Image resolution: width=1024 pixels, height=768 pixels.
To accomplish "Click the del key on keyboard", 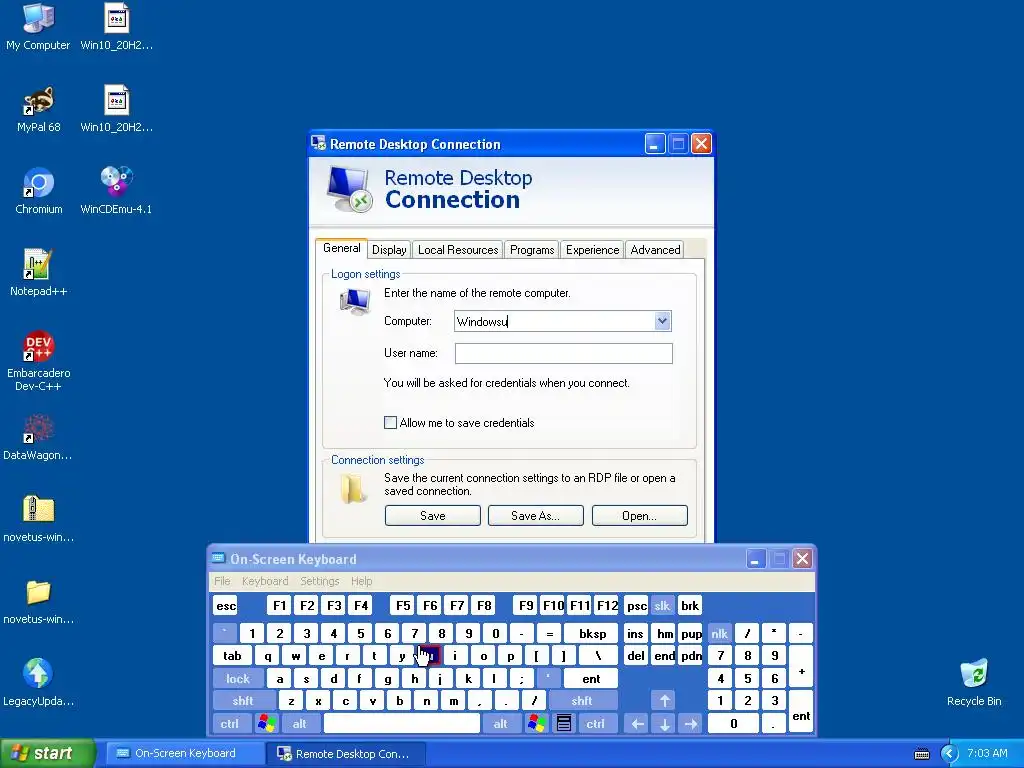I will (x=635, y=656).
